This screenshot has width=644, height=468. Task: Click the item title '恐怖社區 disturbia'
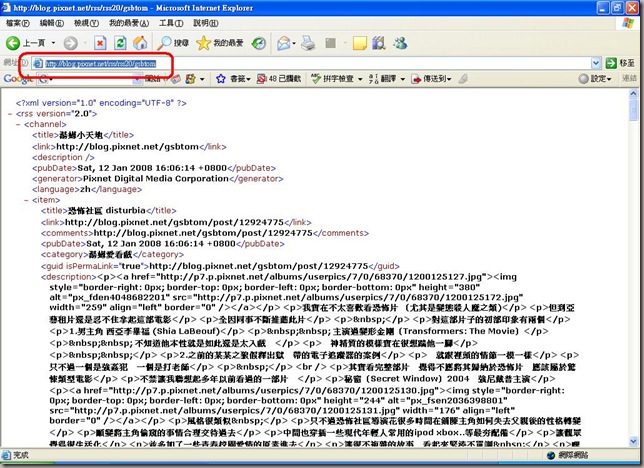point(107,211)
